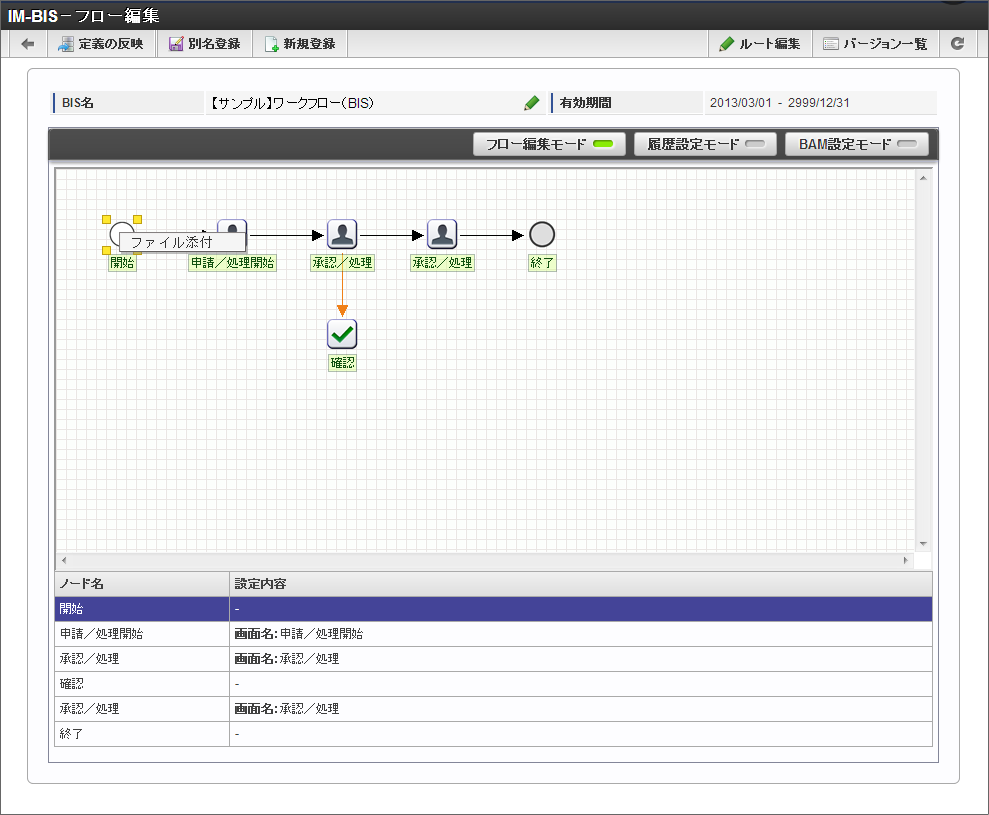Image resolution: width=989 pixels, height=815 pixels.
Task: Click the 開始 node label
Action: [x=122, y=262]
